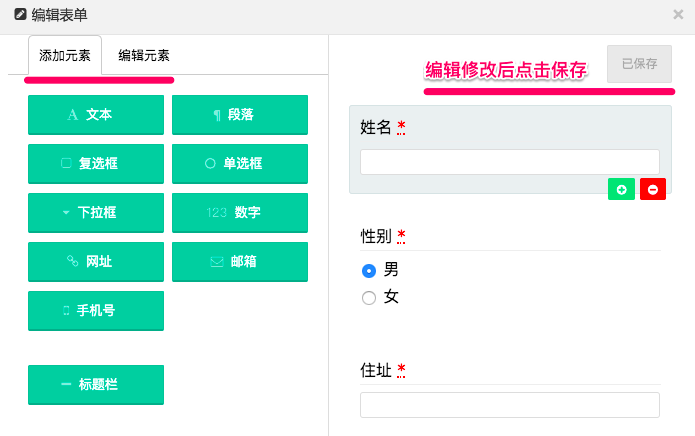The image size is (695, 436).
Task: Close the 编辑表单 dialog
Action: point(678,14)
